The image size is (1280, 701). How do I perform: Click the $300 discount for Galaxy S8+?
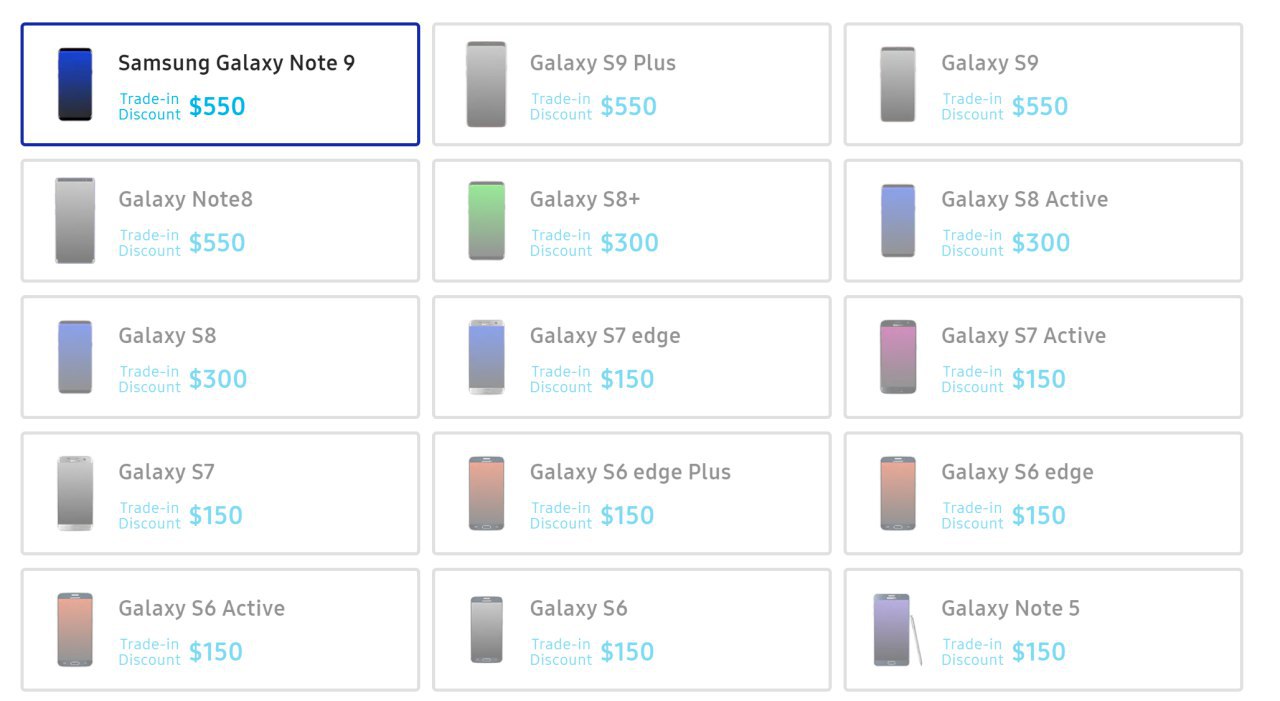pos(629,243)
